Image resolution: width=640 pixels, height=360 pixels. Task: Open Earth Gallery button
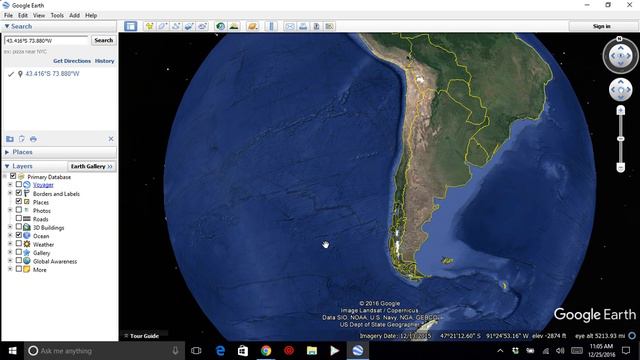click(91, 167)
